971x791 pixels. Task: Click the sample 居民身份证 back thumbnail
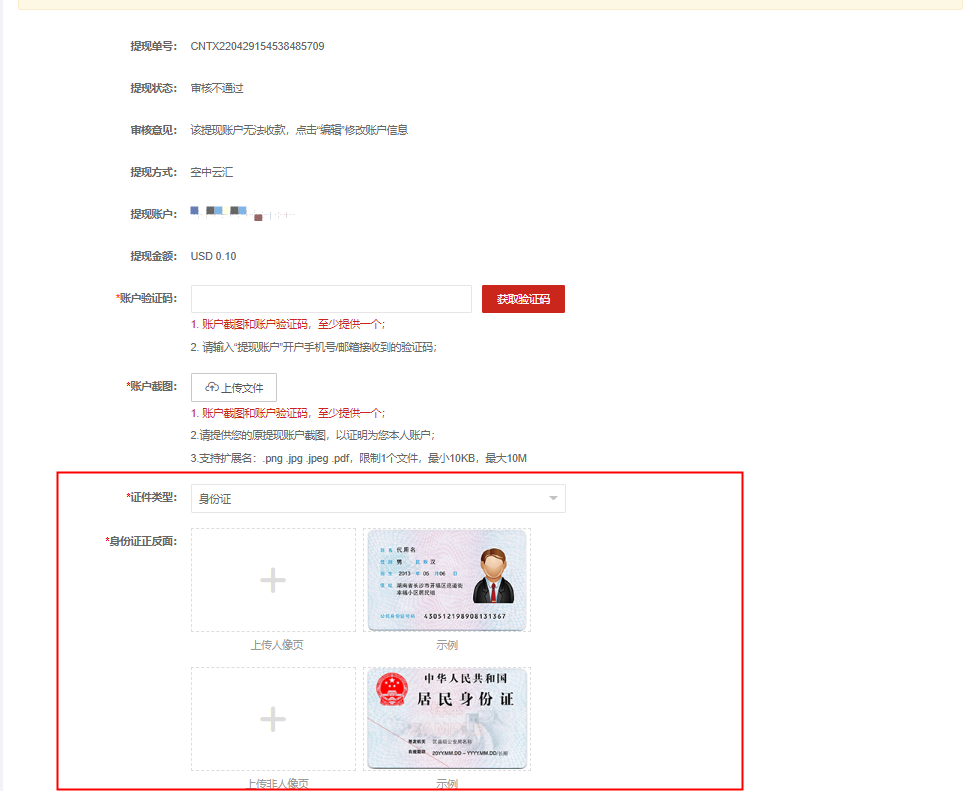click(x=447, y=719)
